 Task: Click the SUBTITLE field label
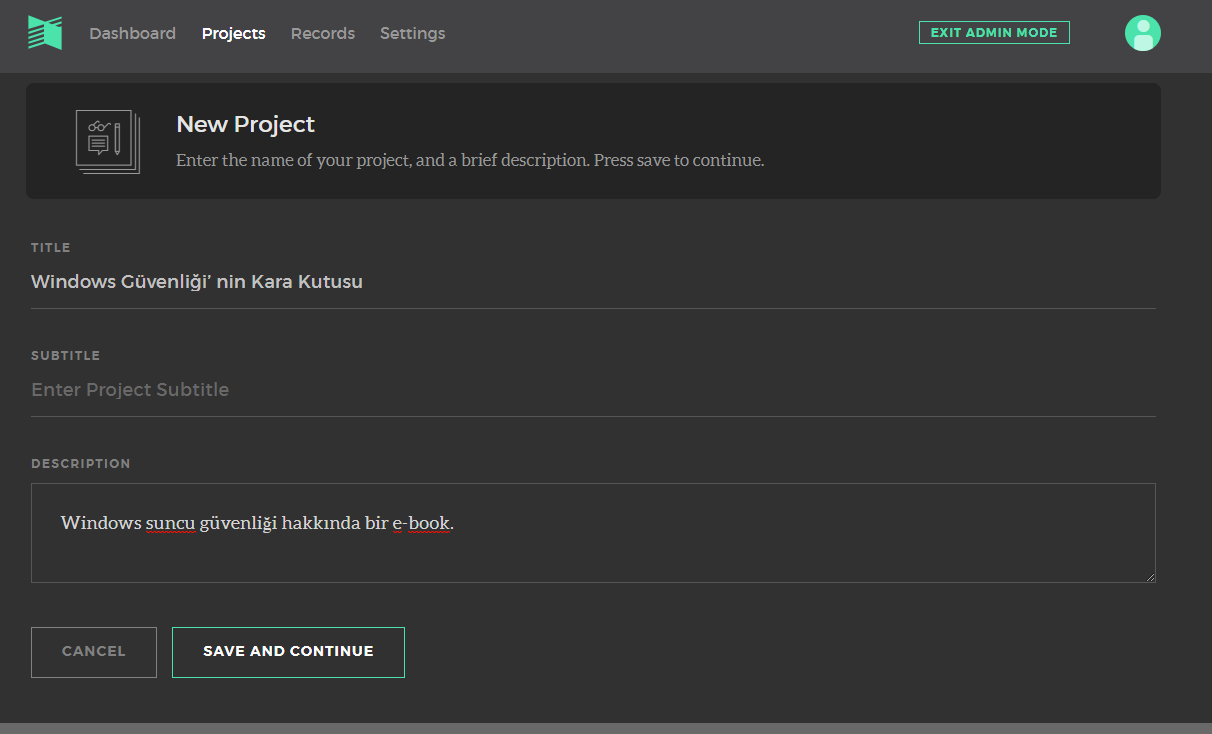pyautogui.click(x=66, y=356)
